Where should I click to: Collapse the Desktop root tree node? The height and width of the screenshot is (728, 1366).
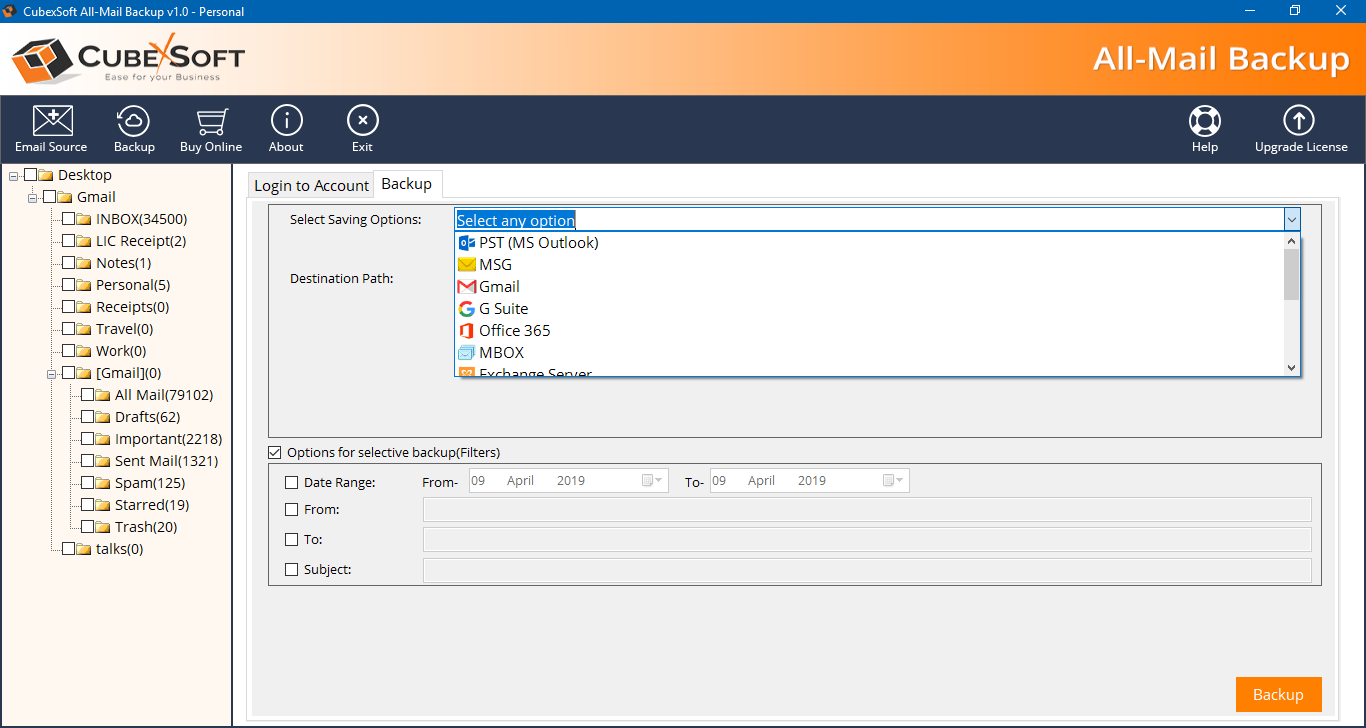13,176
